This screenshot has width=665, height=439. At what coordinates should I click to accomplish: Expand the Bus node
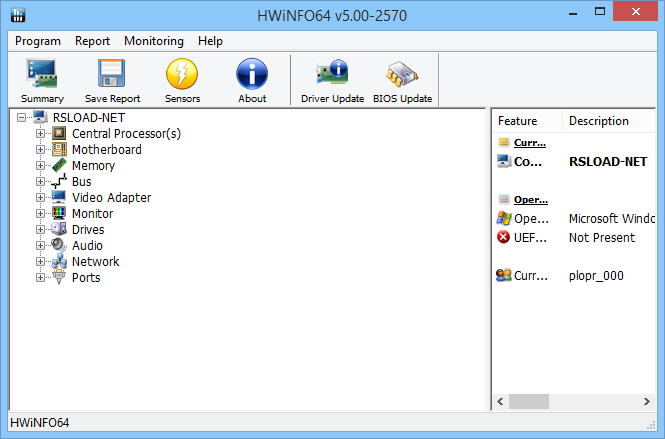coord(40,182)
